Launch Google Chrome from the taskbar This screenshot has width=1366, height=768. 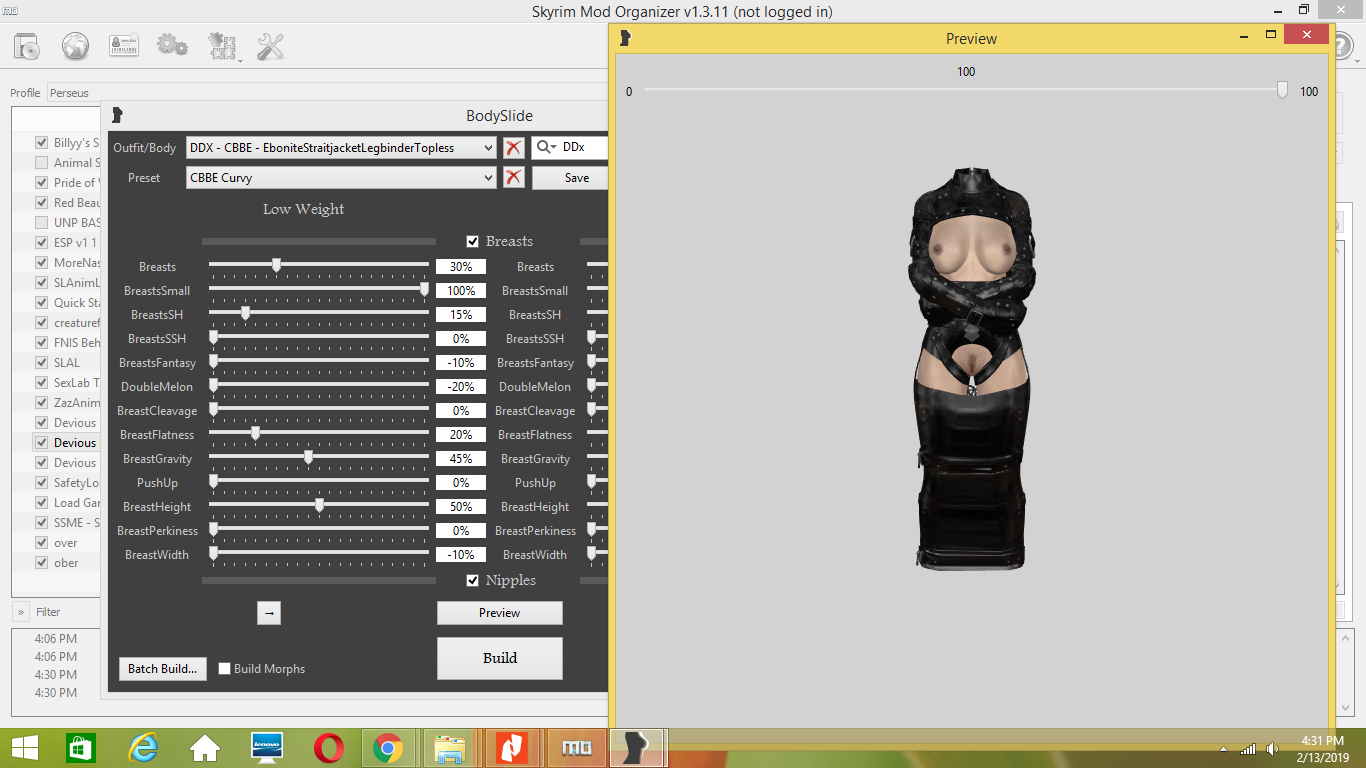coord(388,748)
